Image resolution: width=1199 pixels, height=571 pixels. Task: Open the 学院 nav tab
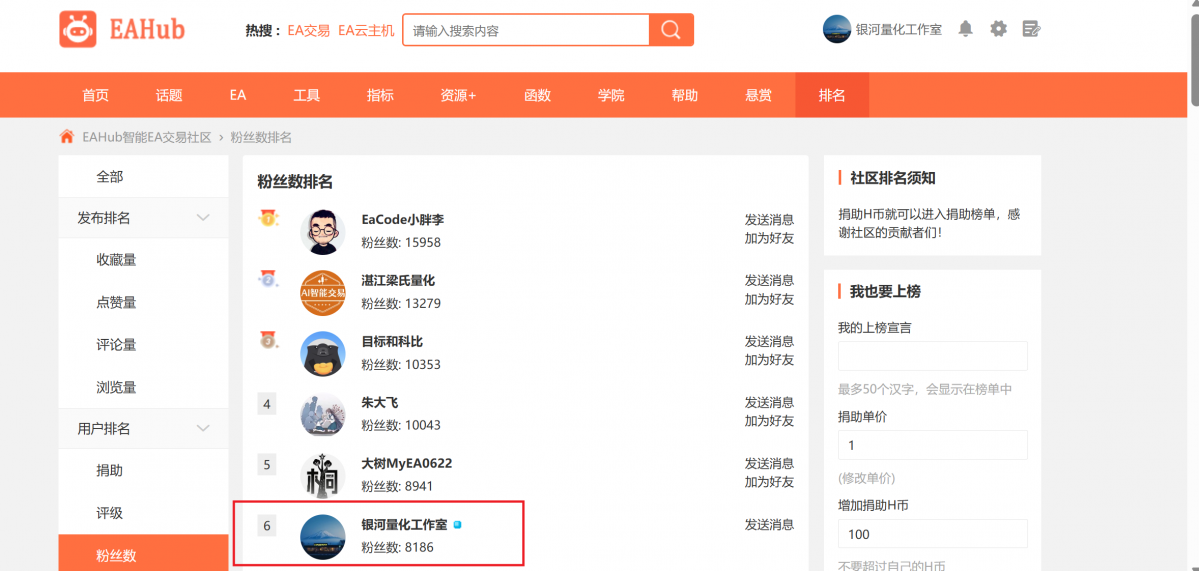(611, 96)
